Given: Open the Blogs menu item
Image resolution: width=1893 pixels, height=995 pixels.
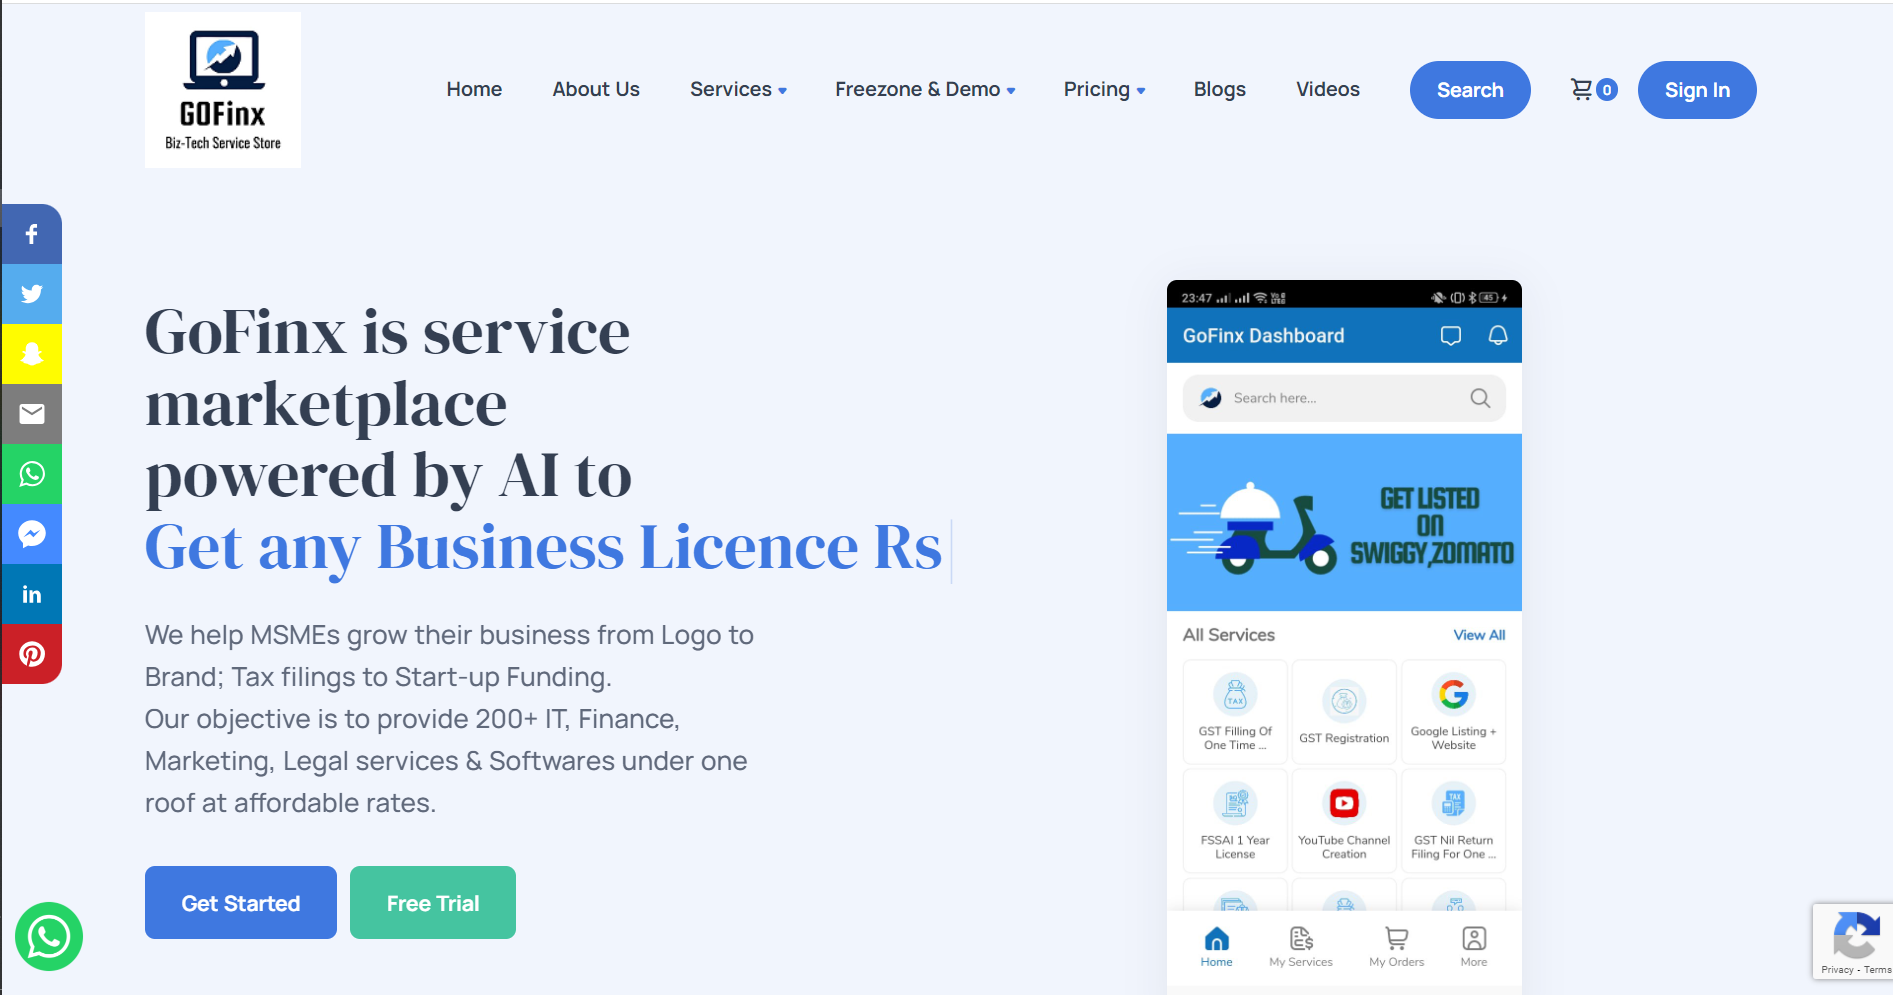Looking at the screenshot, I should (1220, 90).
